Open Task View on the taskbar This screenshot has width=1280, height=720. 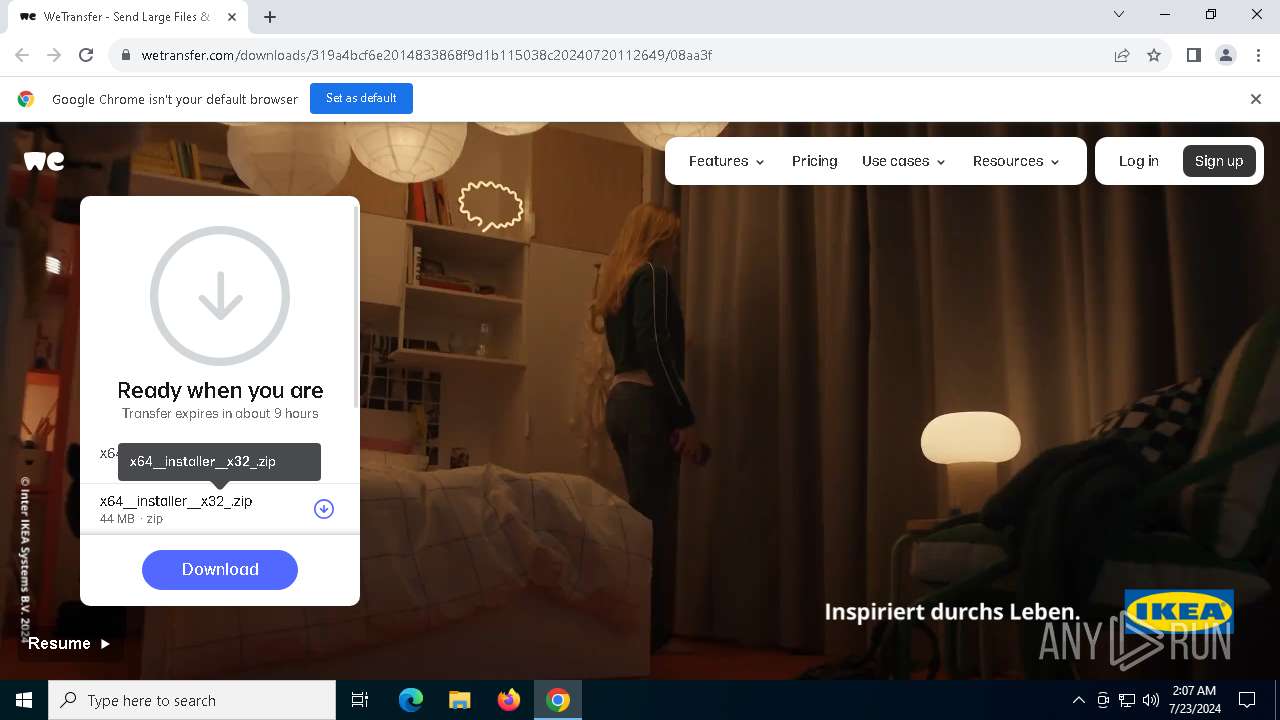360,700
